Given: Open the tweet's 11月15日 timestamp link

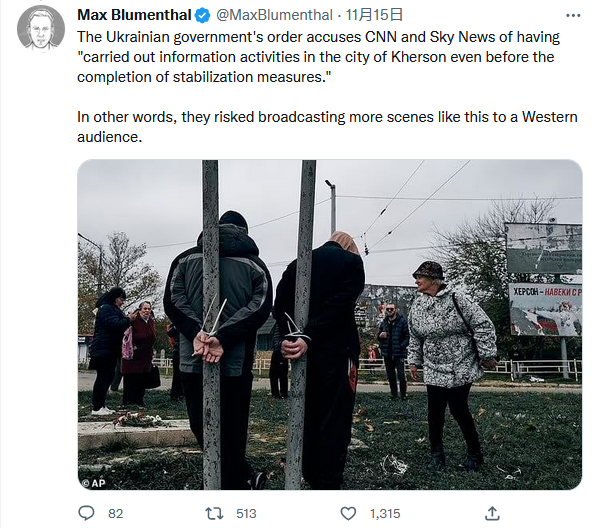Looking at the screenshot, I should [x=374, y=15].
